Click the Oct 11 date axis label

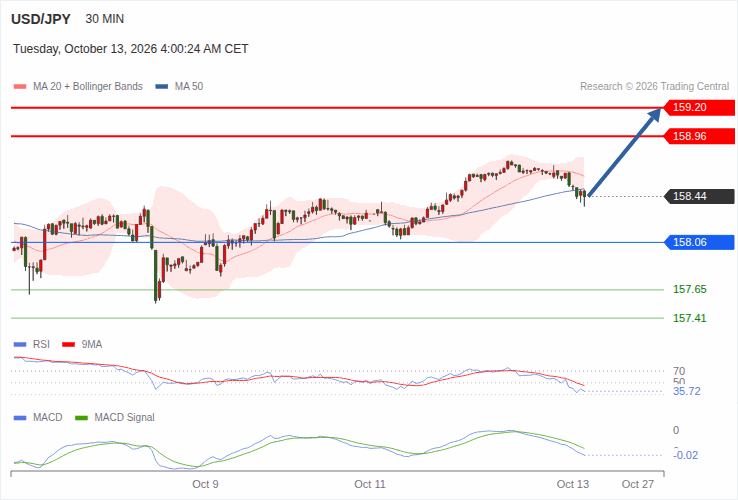(x=370, y=484)
